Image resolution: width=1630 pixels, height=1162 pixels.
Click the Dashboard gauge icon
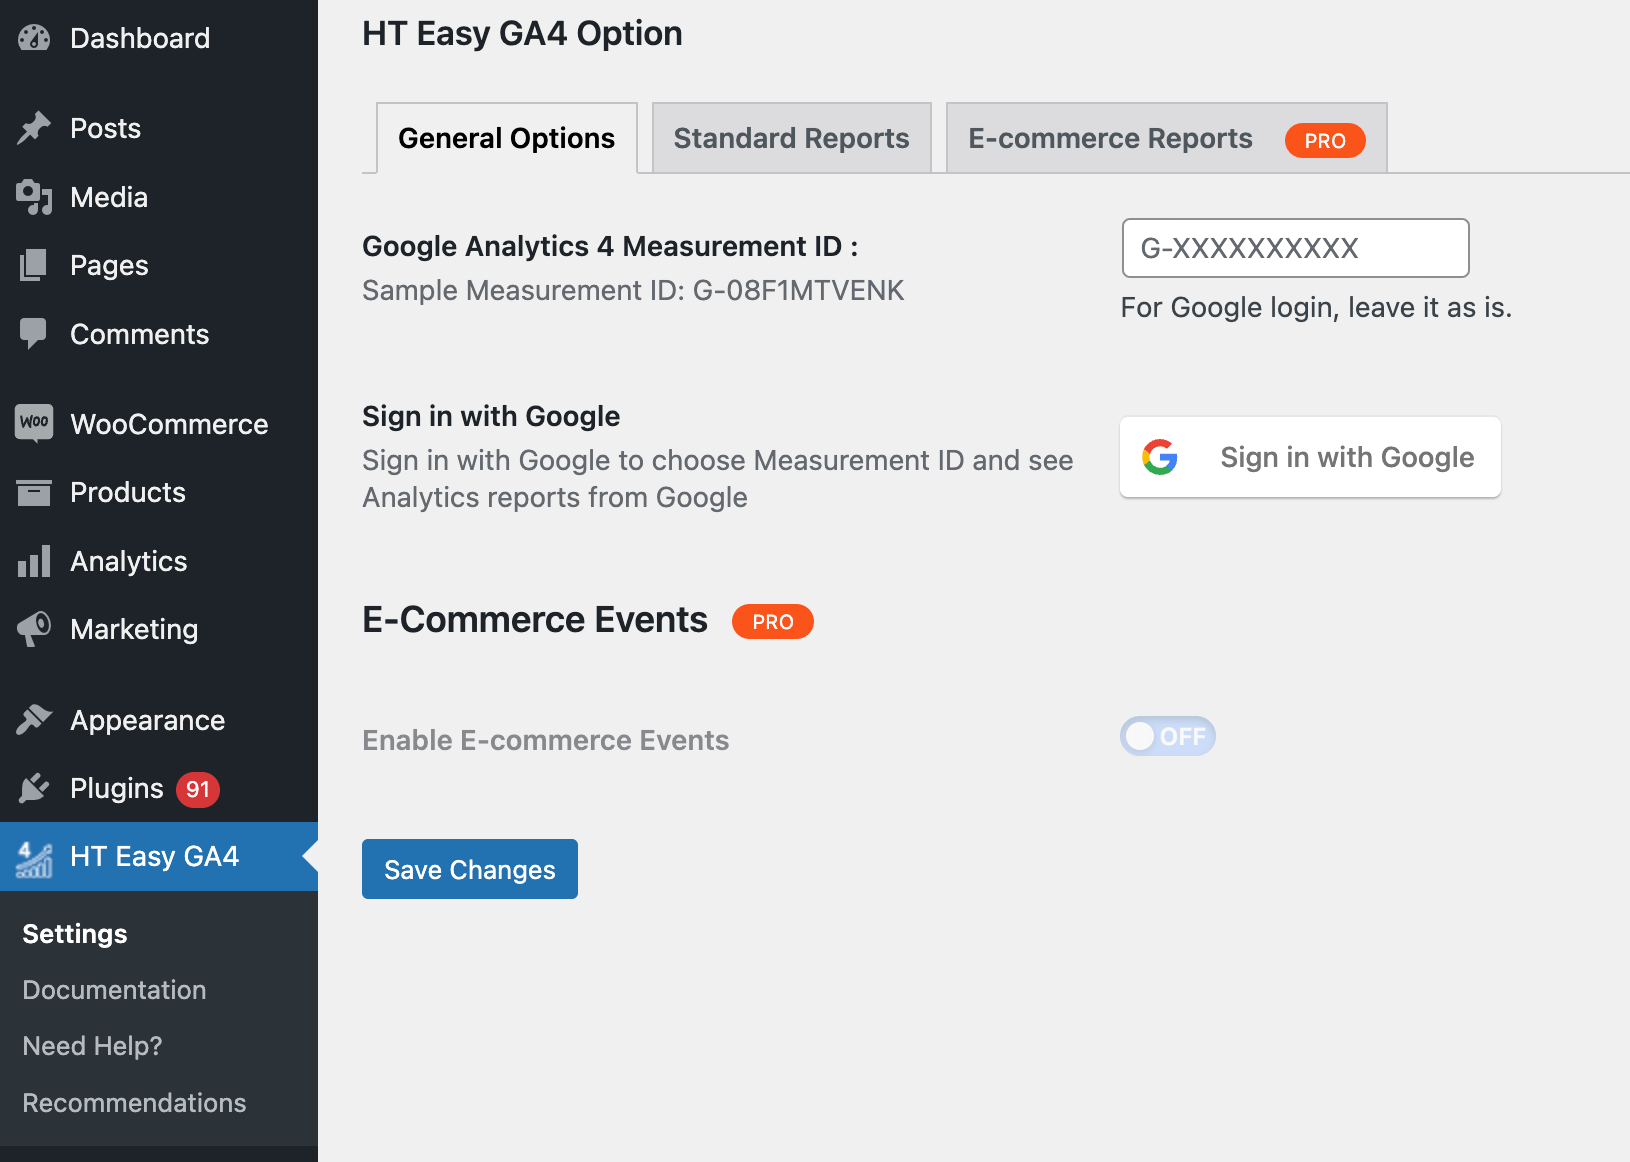coord(34,38)
